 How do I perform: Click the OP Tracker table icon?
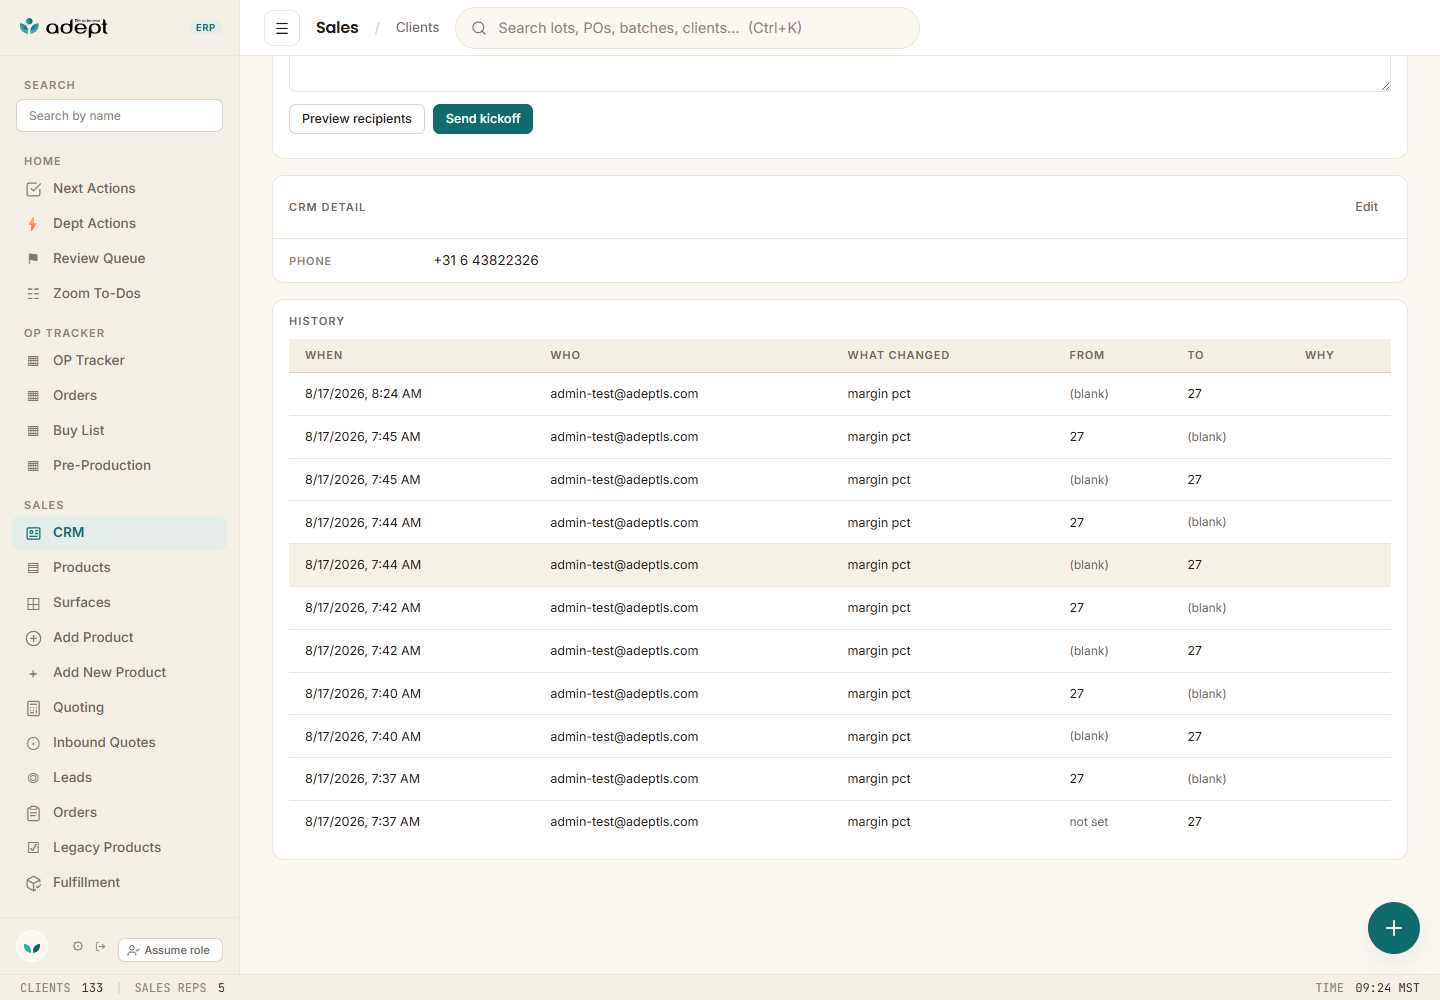pyautogui.click(x=33, y=361)
